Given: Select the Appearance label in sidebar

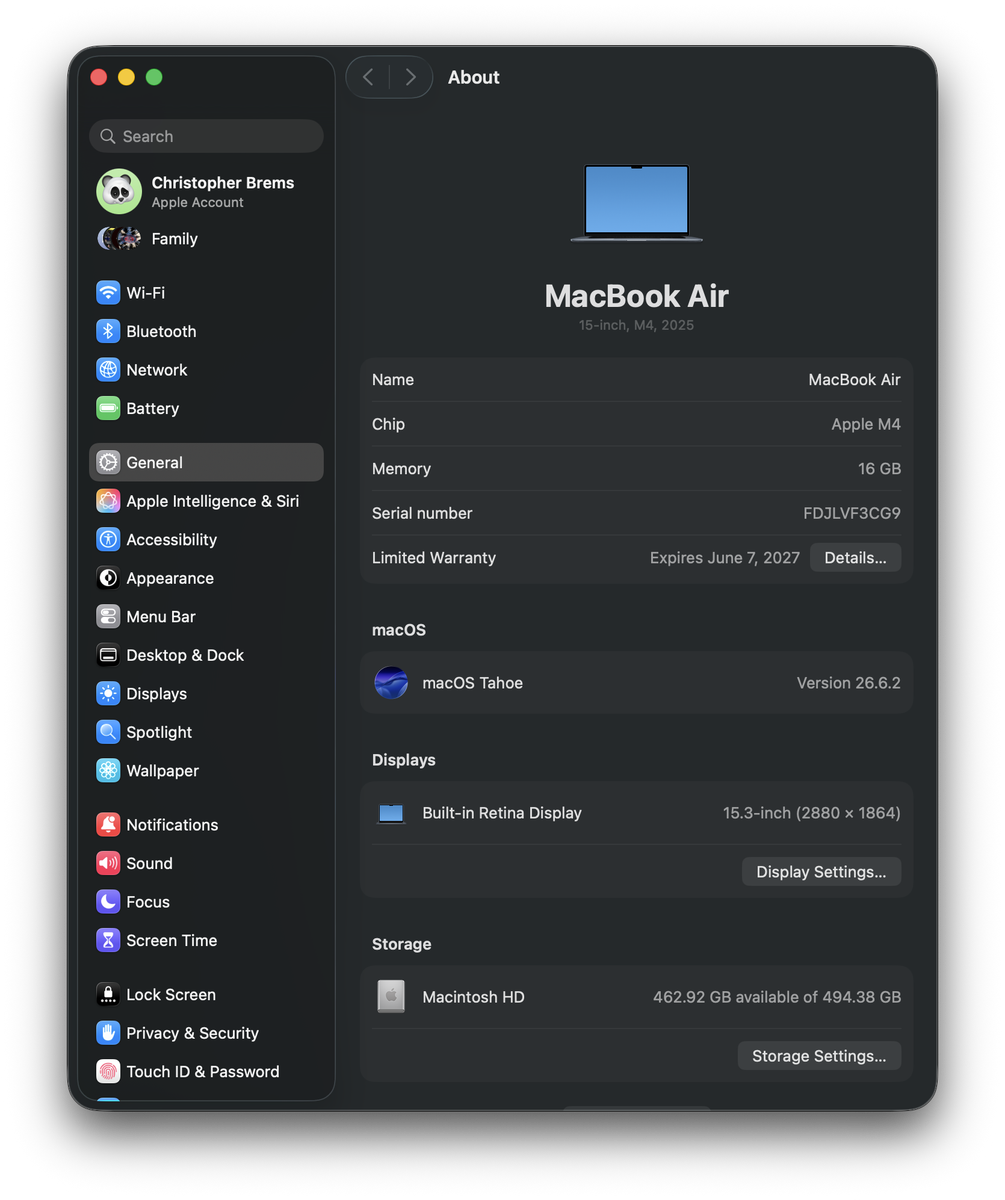Looking at the screenshot, I should pyautogui.click(x=170, y=578).
